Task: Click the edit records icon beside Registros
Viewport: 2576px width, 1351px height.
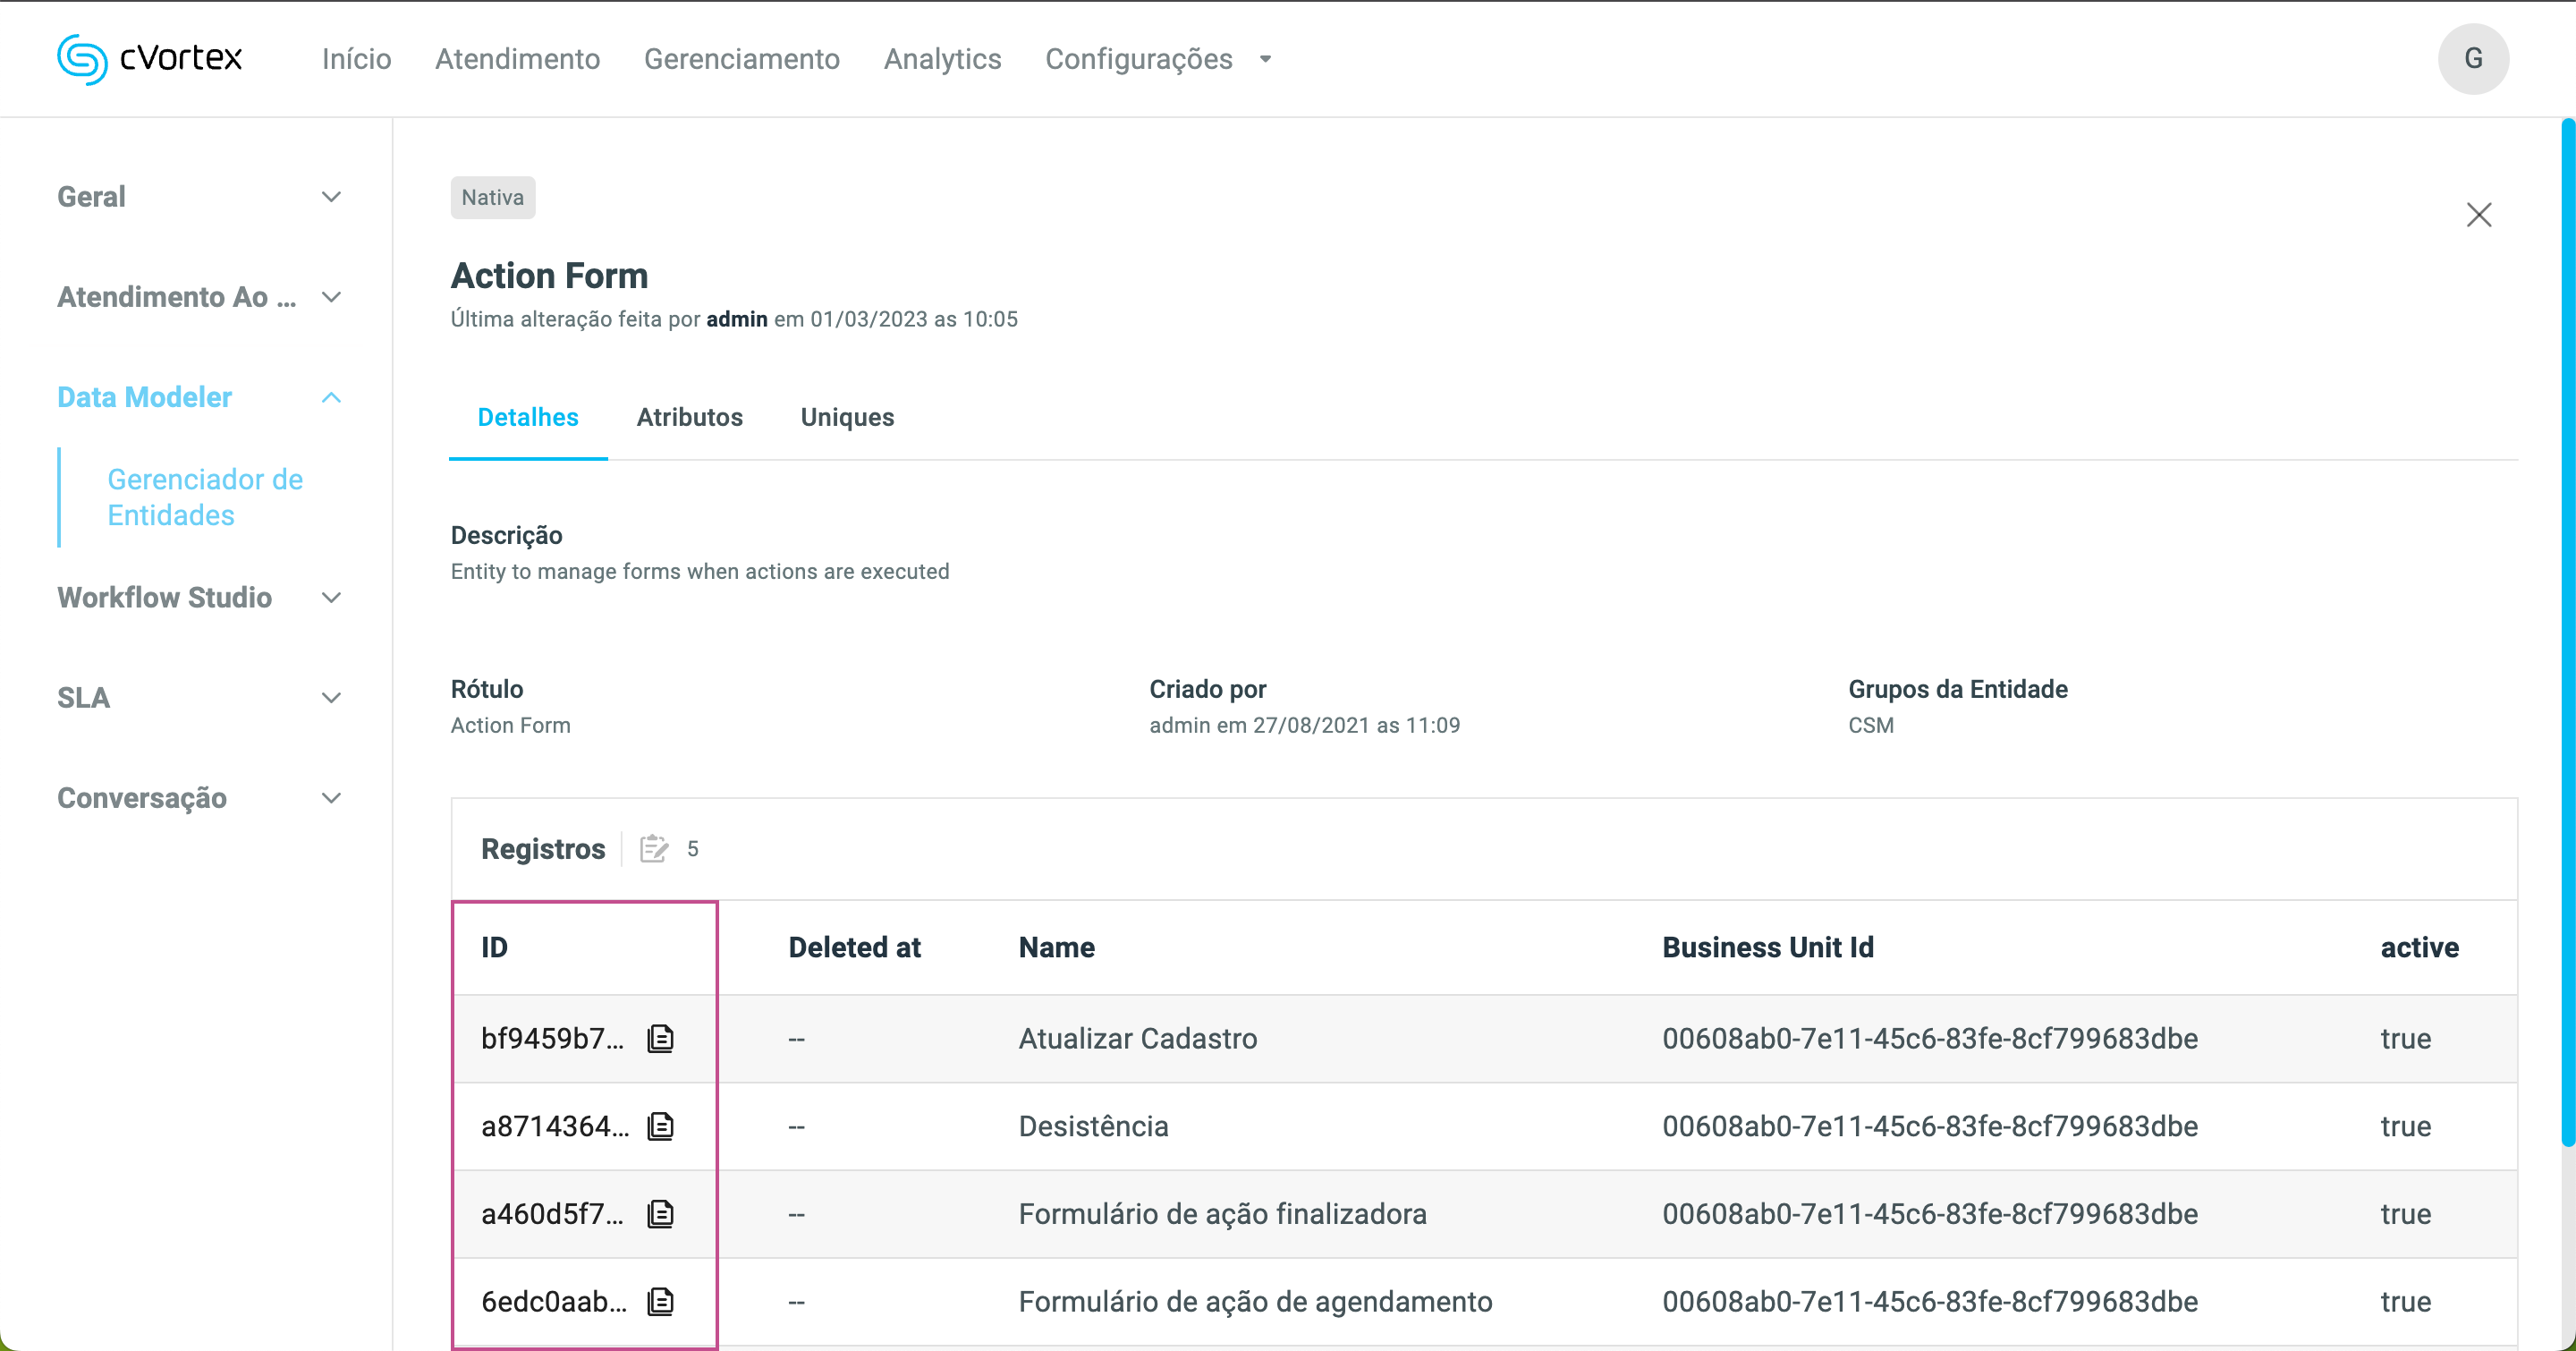Action: point(654,849)
